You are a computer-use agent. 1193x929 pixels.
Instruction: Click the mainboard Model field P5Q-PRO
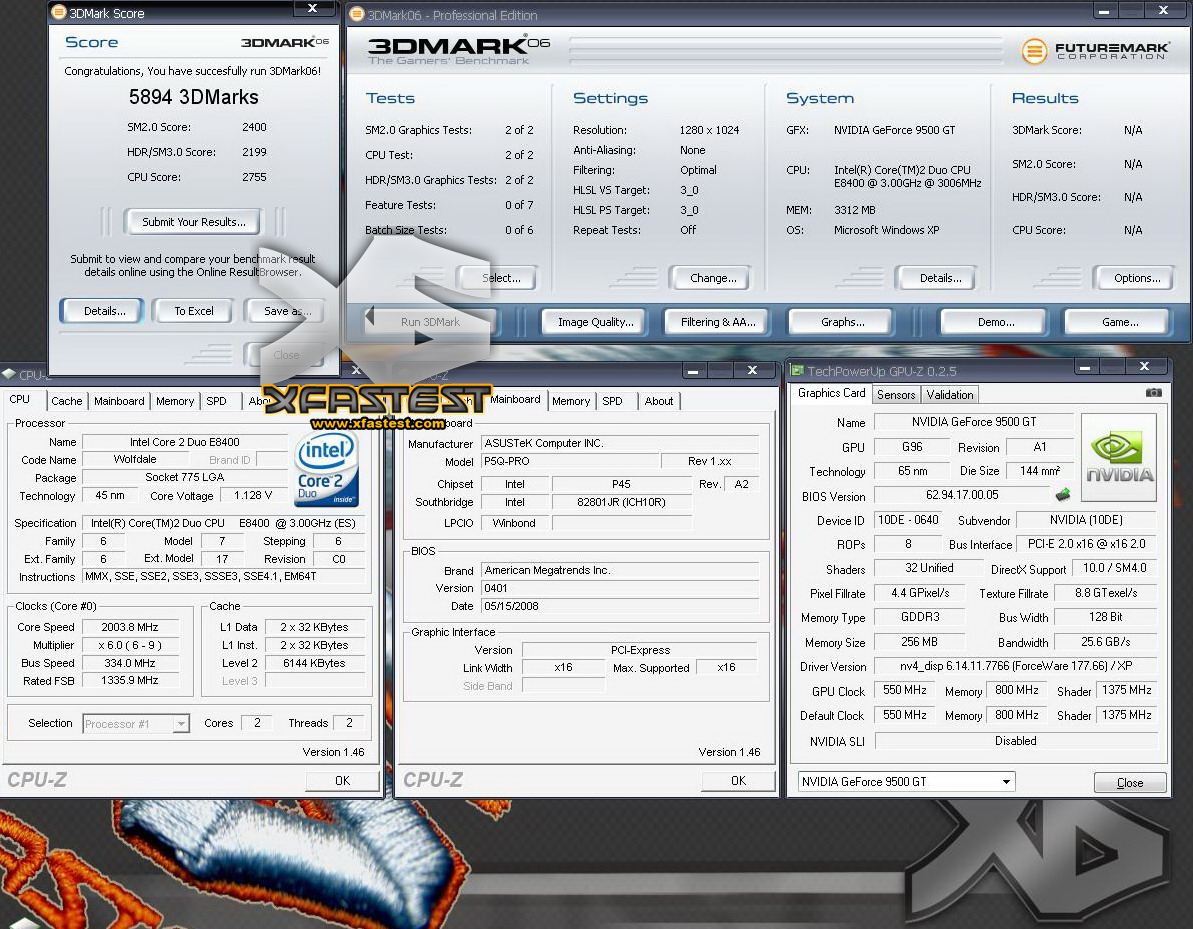(570, 461)
